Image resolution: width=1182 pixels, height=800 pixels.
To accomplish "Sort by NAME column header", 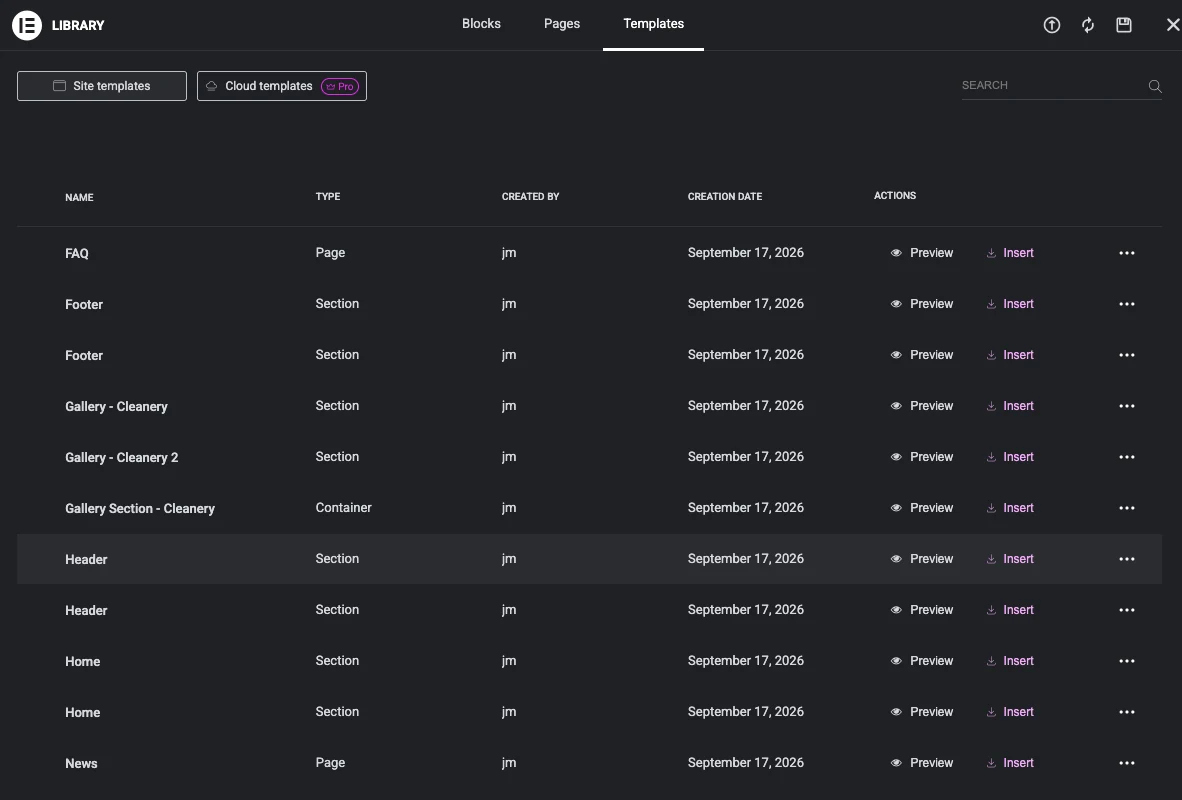I will click(x=79, y=198).
